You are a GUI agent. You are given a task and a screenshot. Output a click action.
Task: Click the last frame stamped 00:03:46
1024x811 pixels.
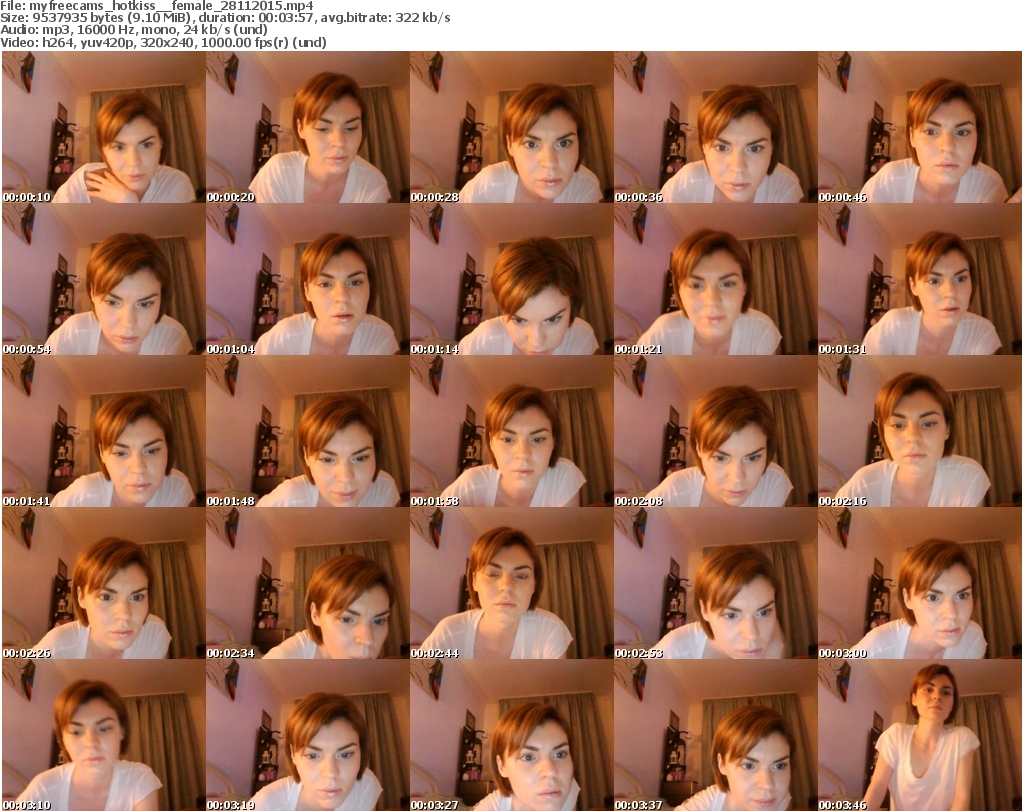(x=920, y=735)
